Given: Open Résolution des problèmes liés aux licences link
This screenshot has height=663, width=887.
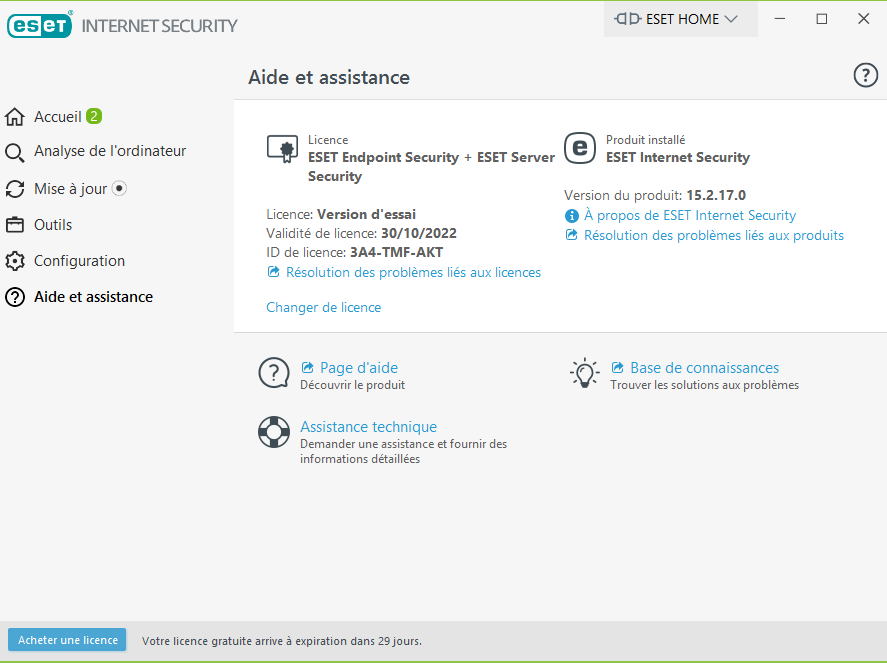Looking at the screenshot, I should (414, 273).
